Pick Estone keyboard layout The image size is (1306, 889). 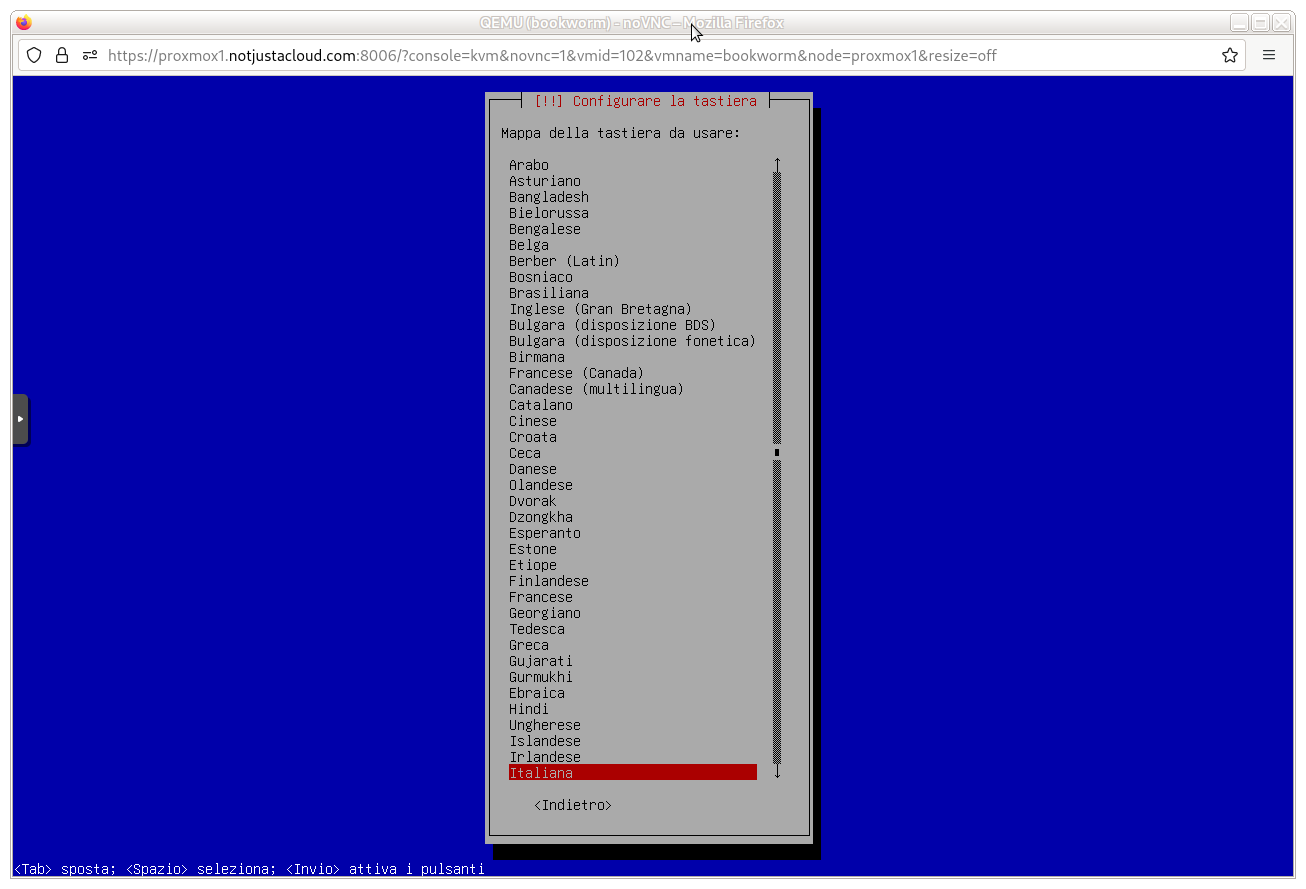(533, 549)
